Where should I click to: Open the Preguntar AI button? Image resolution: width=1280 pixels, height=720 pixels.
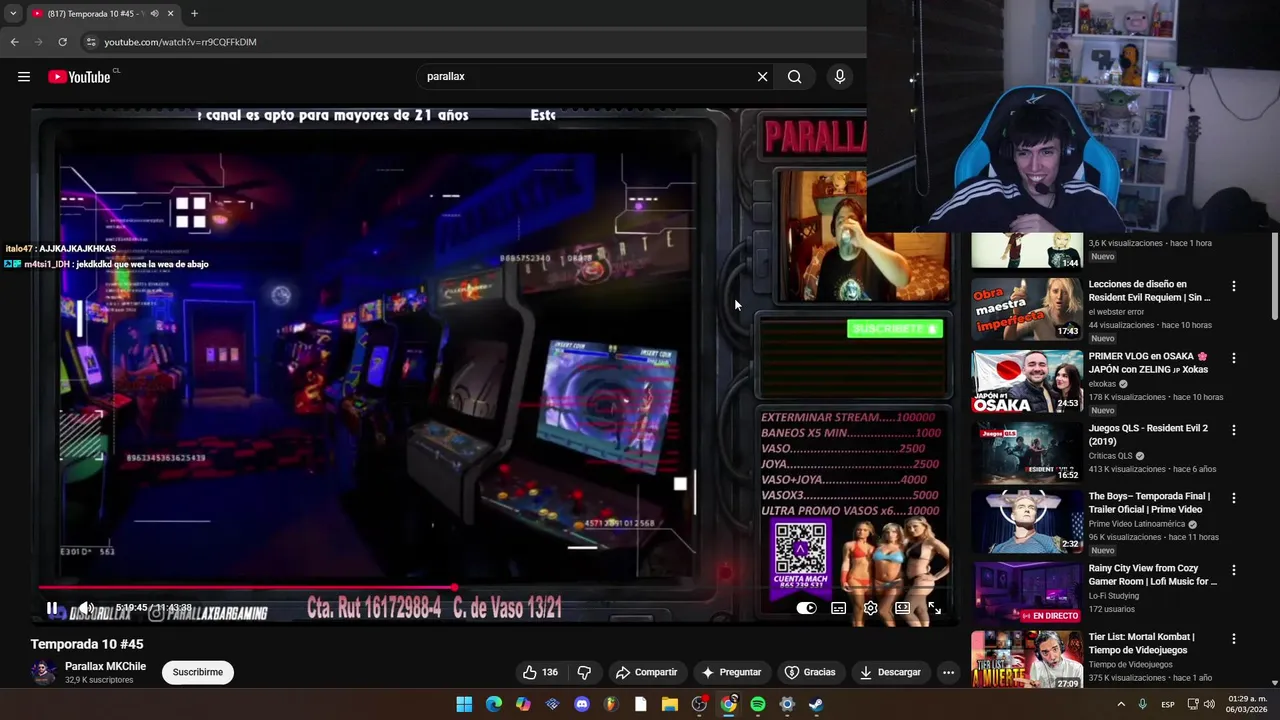[x=731, y=672]
